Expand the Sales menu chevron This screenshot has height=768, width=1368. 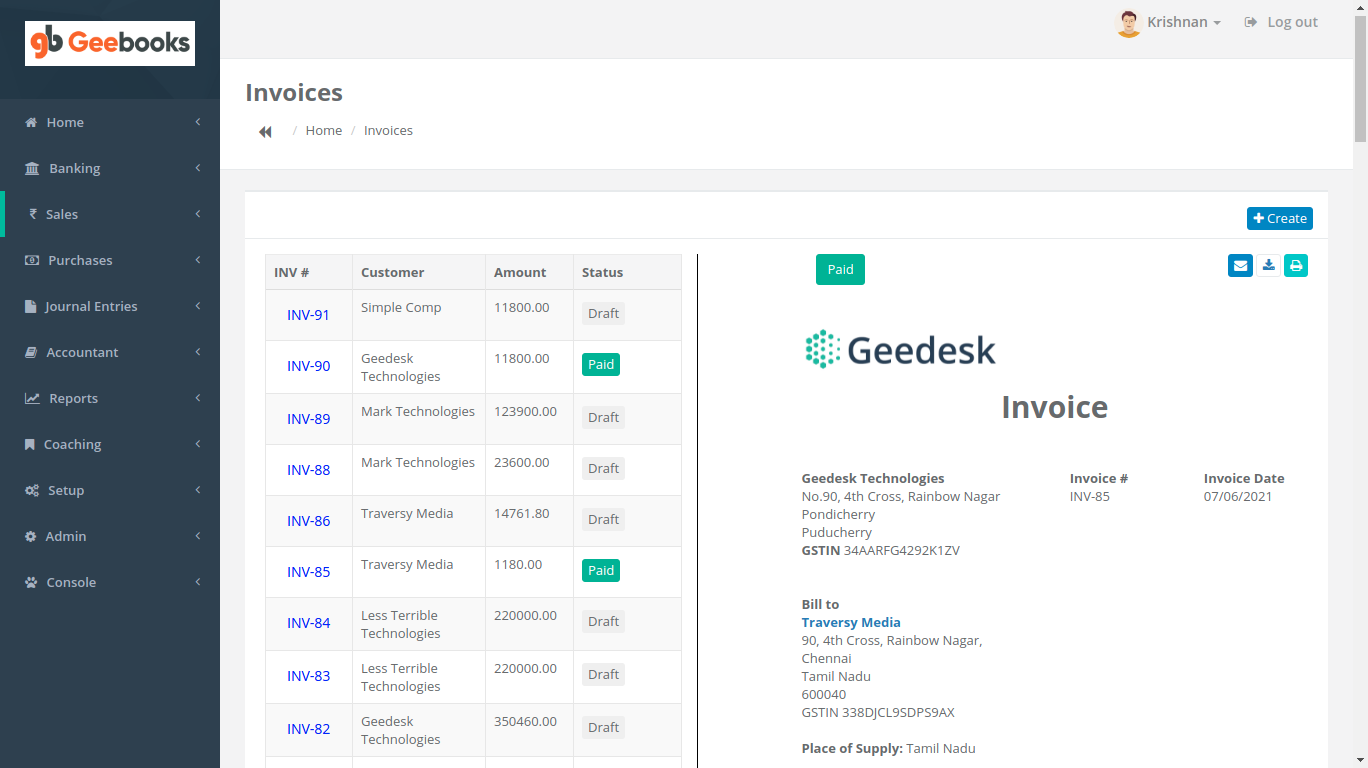coord(197,214)
